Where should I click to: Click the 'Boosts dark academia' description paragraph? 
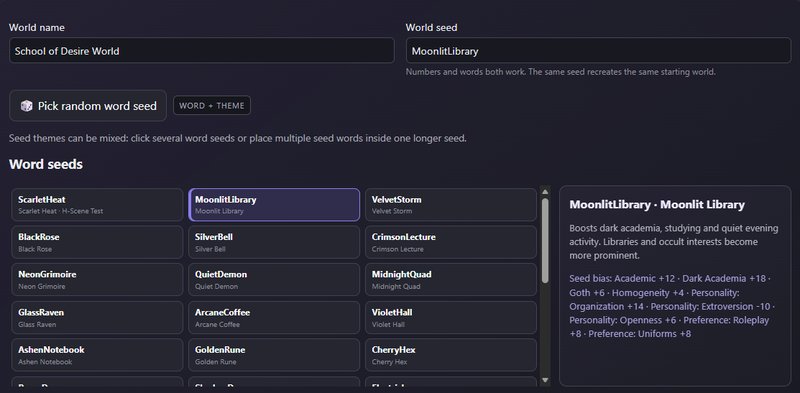(674, 242)
